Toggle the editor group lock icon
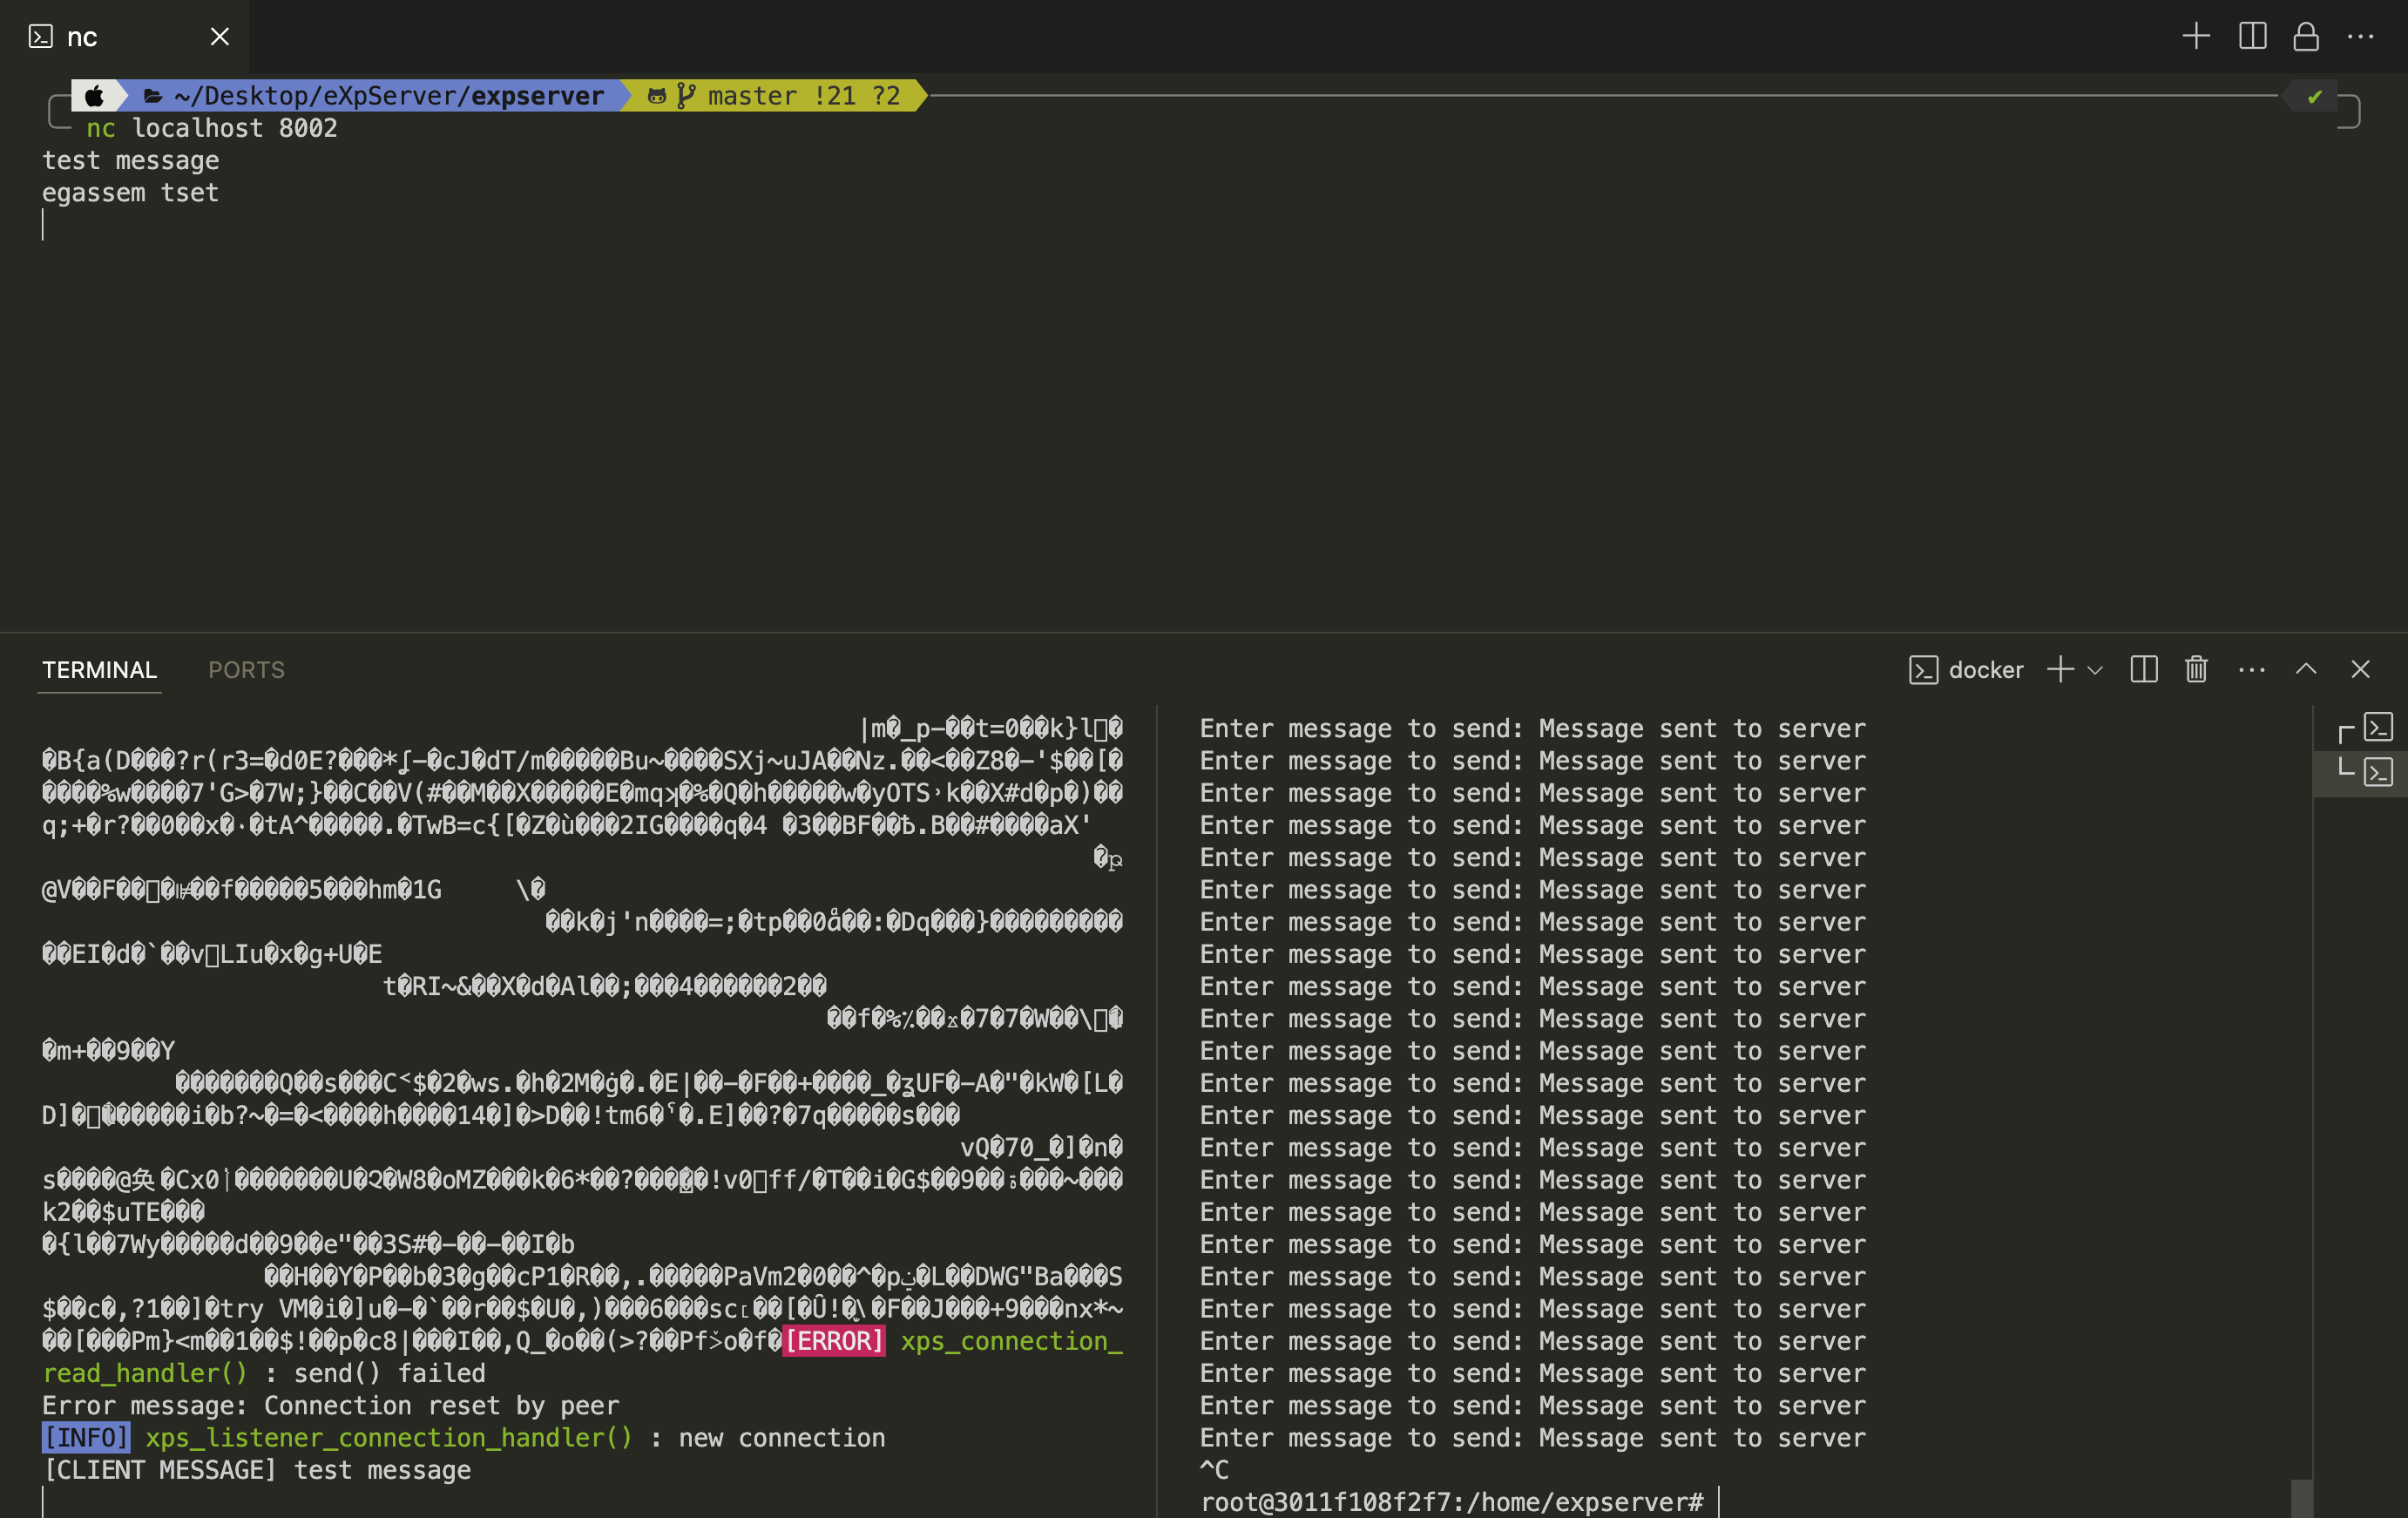Image resolution: width=2408 pixels, height=1518 pixels. pyautogui.click(x=2306, y=37)
